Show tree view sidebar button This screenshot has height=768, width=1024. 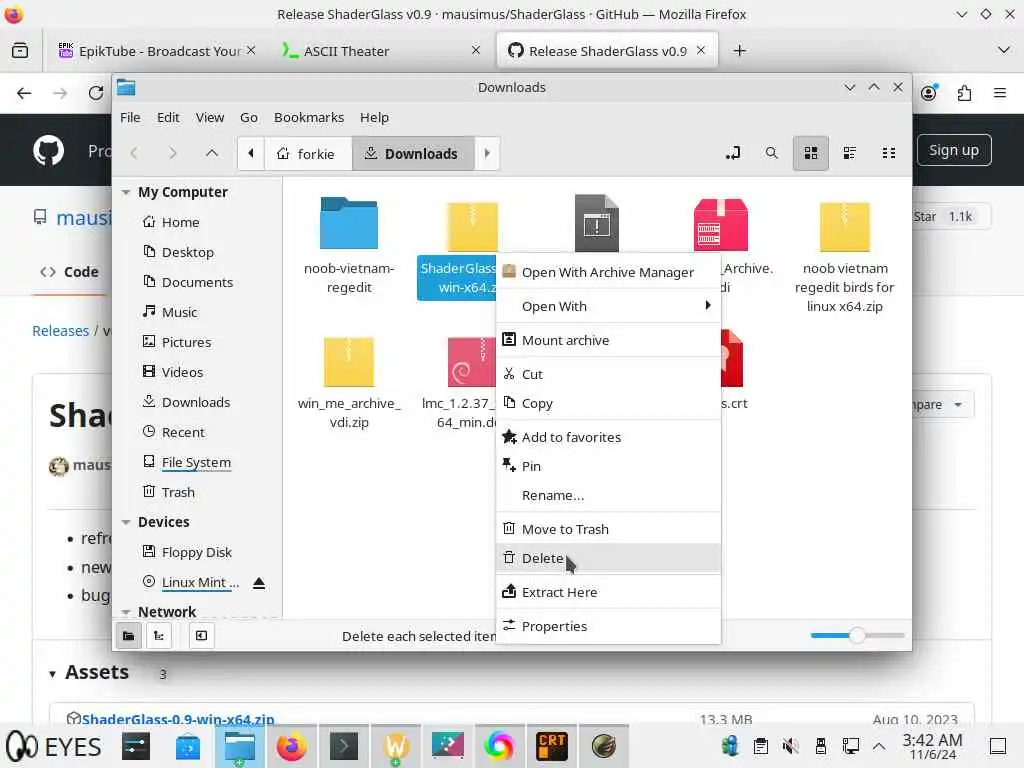click(x=159, y=635)
